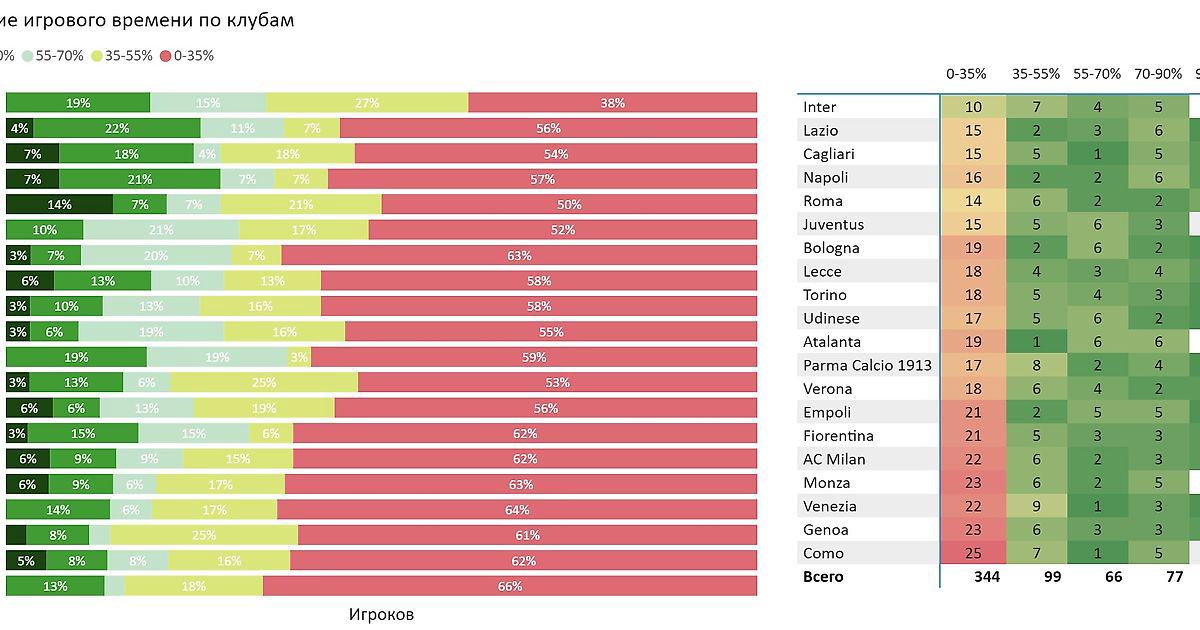Viewport: 1200px width, 630px height.
Task: Click the 64% red bar segment
Action: click(x=516, y=509)
